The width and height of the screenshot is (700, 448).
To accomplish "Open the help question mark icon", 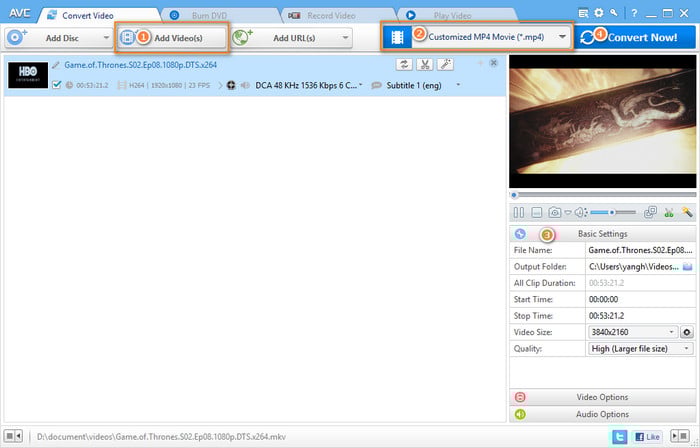I will coord(634,13).
